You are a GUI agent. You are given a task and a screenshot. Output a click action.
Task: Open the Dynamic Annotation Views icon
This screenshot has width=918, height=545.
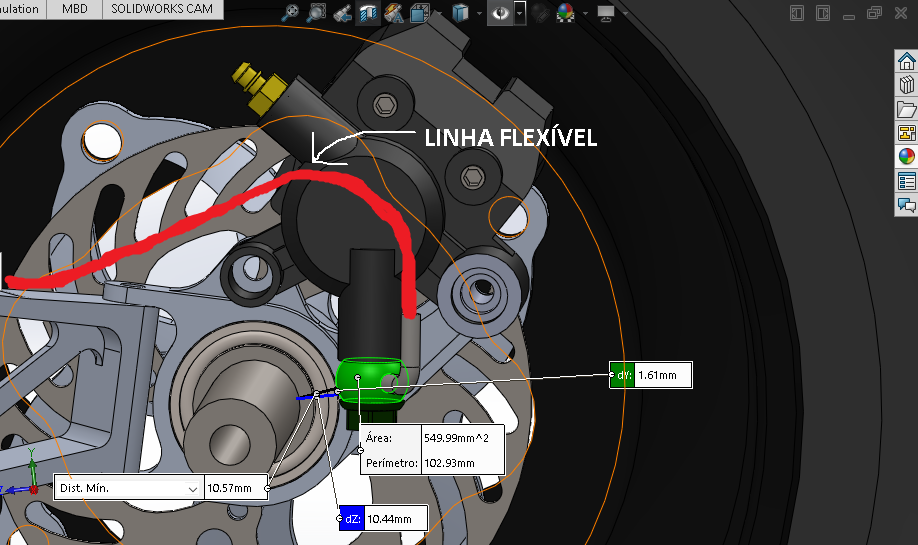[x=394, y=13]
